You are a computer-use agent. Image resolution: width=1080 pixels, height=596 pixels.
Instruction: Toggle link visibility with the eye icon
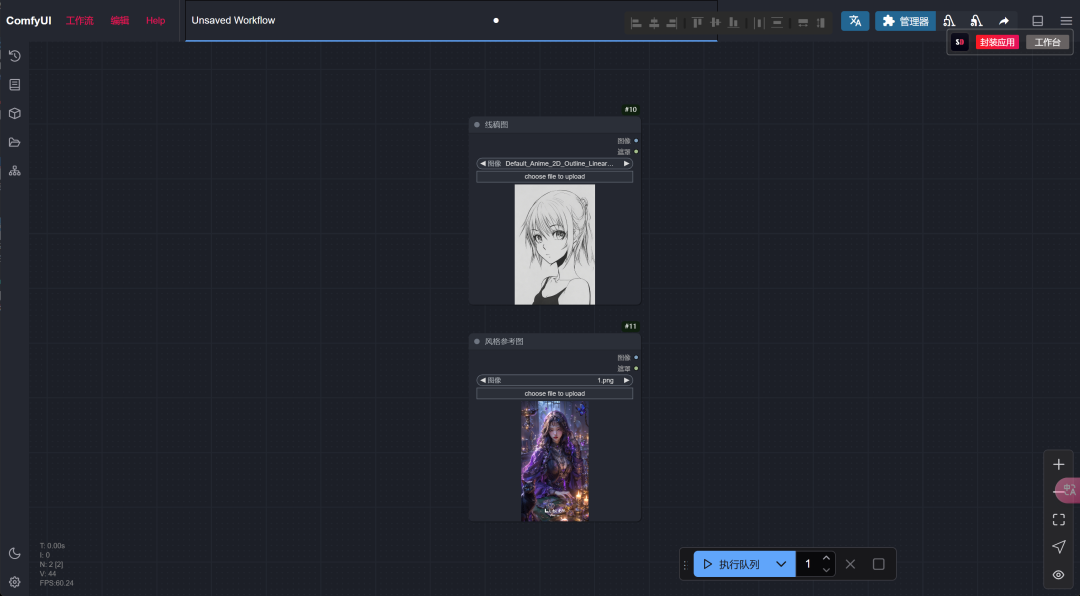[1059, 575]
